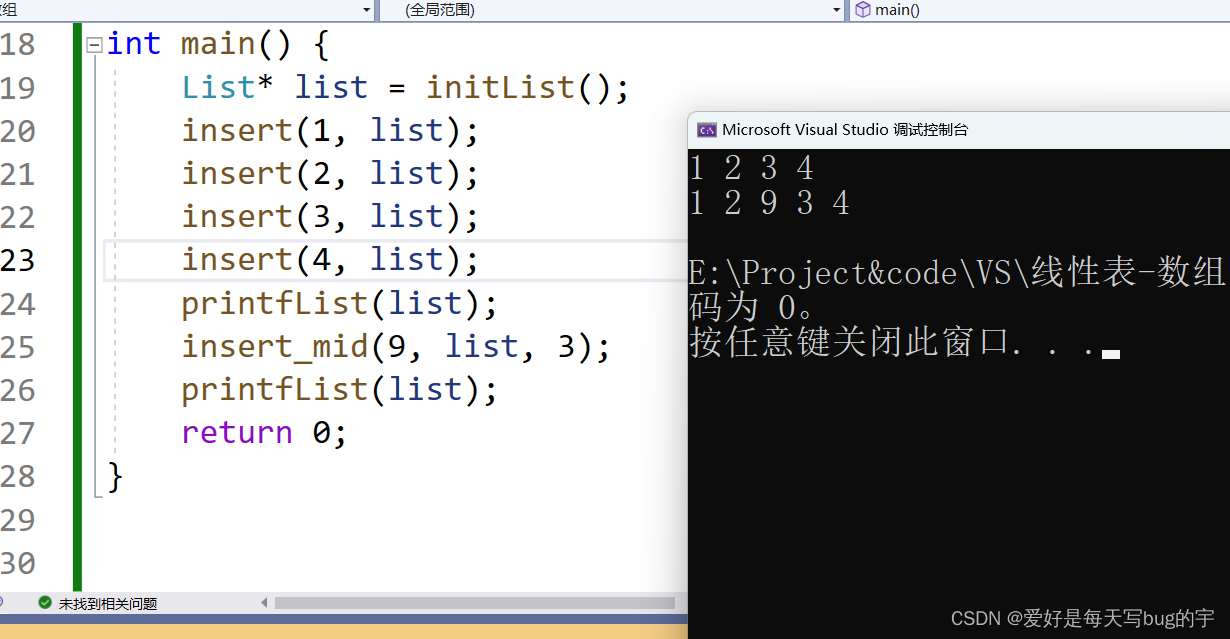Click the initList() function call text

tap(500, 87)
